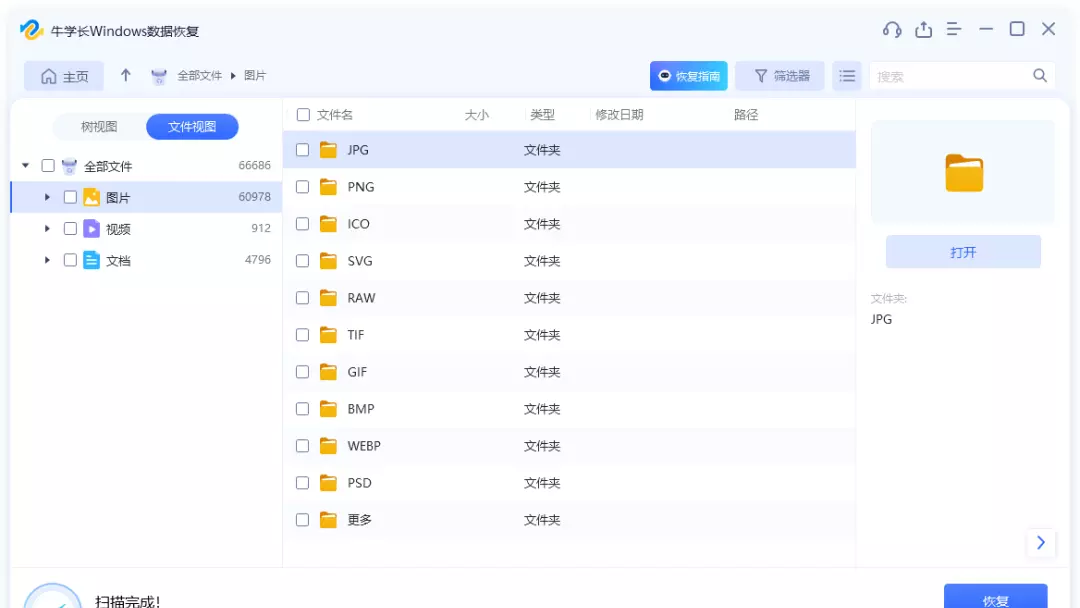Click the 全部文件 drive icon in tree

tap(70, 166)
